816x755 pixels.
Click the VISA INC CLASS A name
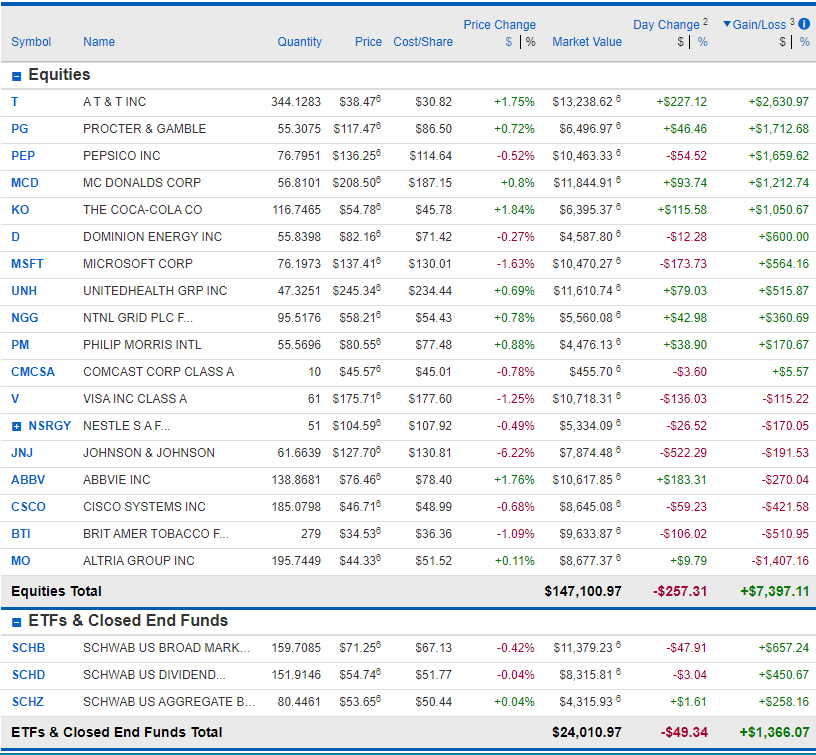(x=135, y=399)
